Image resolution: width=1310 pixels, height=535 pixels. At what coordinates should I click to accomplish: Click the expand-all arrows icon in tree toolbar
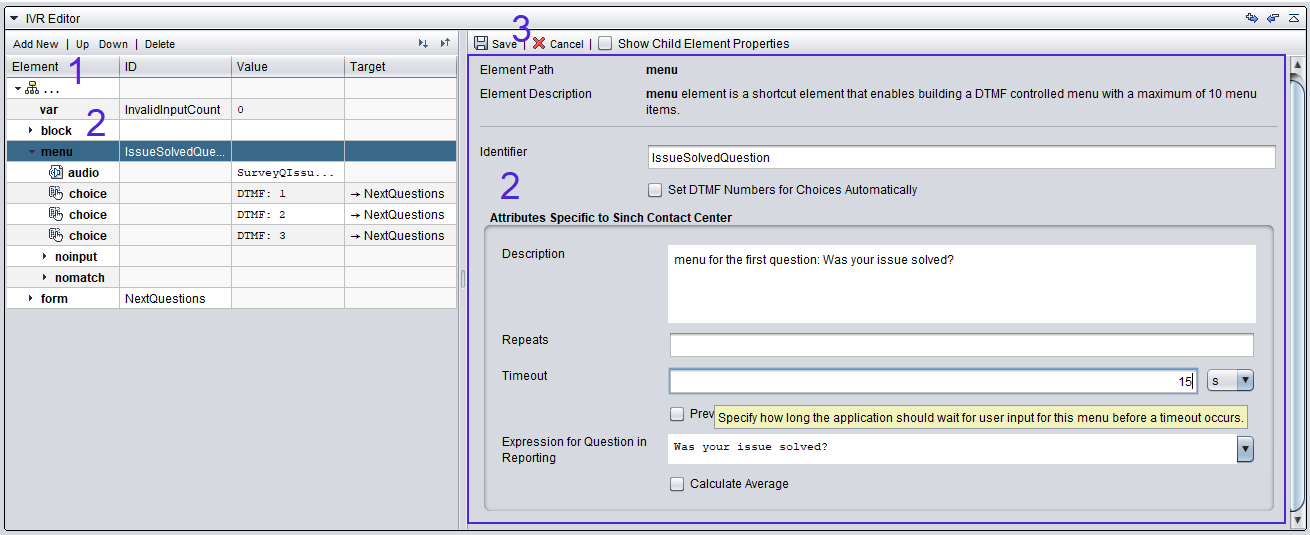coord(423,44)
